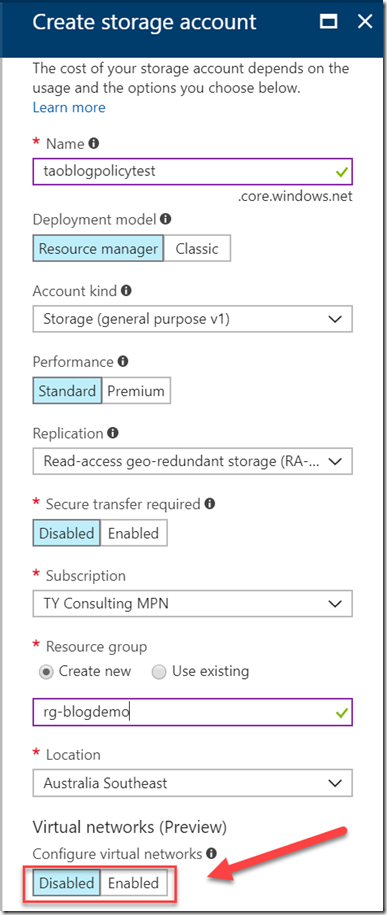The width and height of the screenshot is (387, 915).
Task: Select Use existing resource group radio
Action: 158,672
